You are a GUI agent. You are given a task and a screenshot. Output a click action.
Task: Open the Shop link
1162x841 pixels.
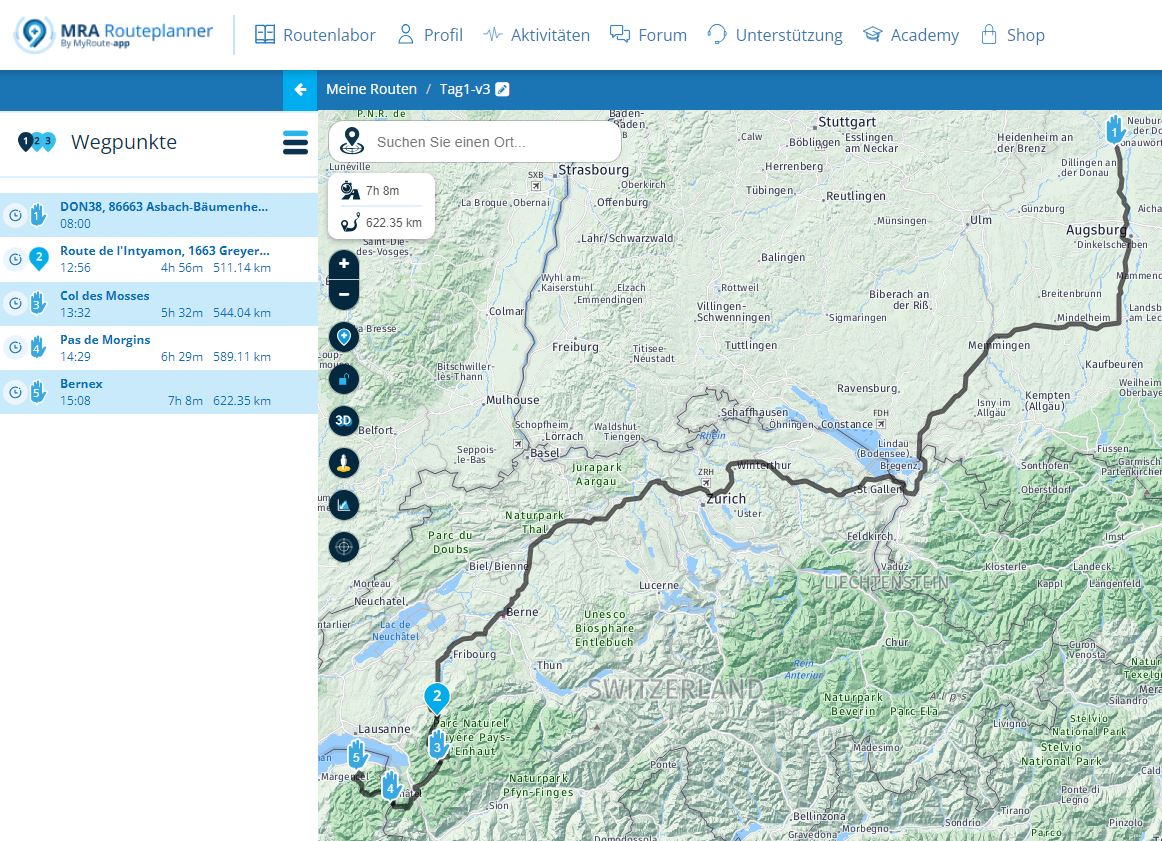tap(1012, 35)
